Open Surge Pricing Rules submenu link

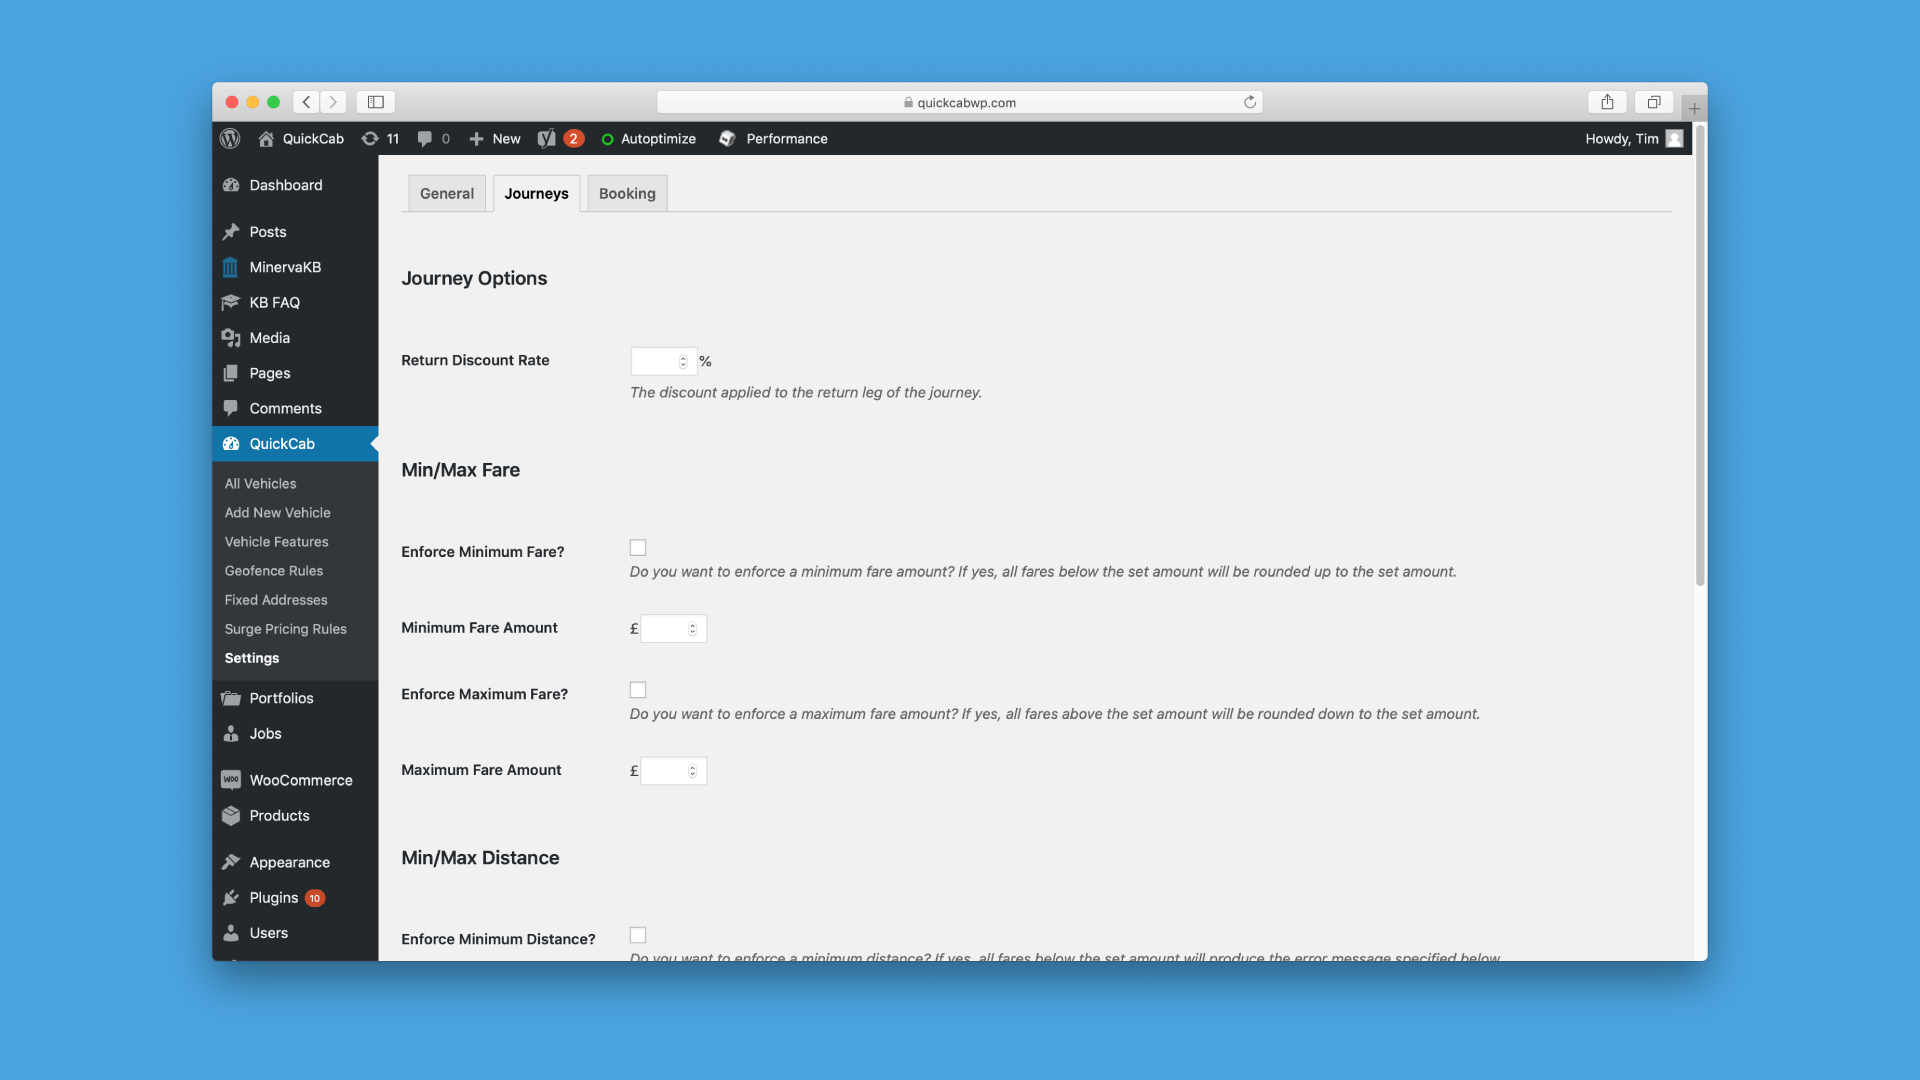pyautogui.click(x=285, y=629)
